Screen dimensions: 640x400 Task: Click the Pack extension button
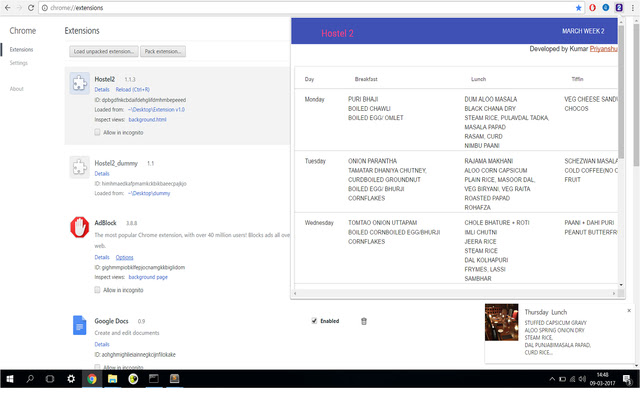[x=163, y=51]
